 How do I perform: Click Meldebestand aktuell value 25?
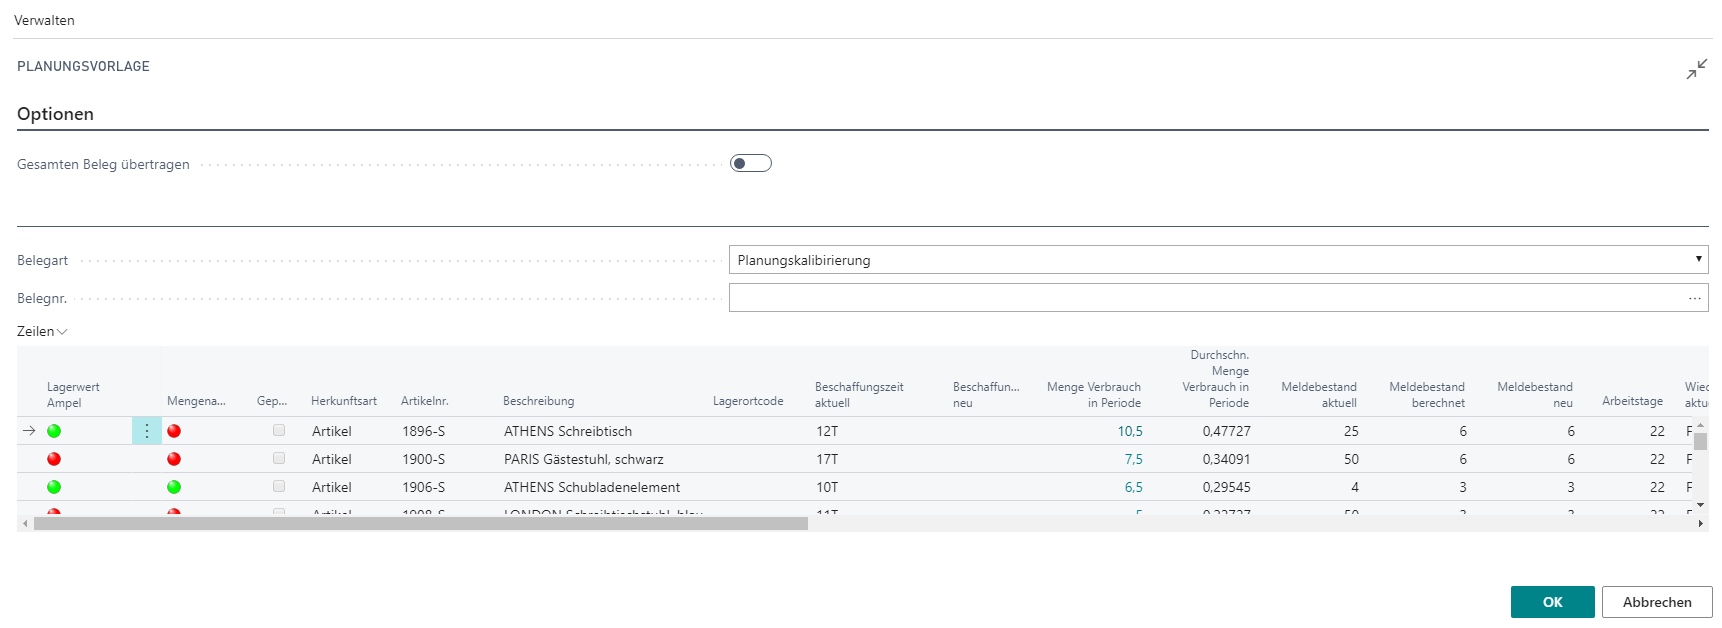pyautogui.click(x=1351, y=431)
